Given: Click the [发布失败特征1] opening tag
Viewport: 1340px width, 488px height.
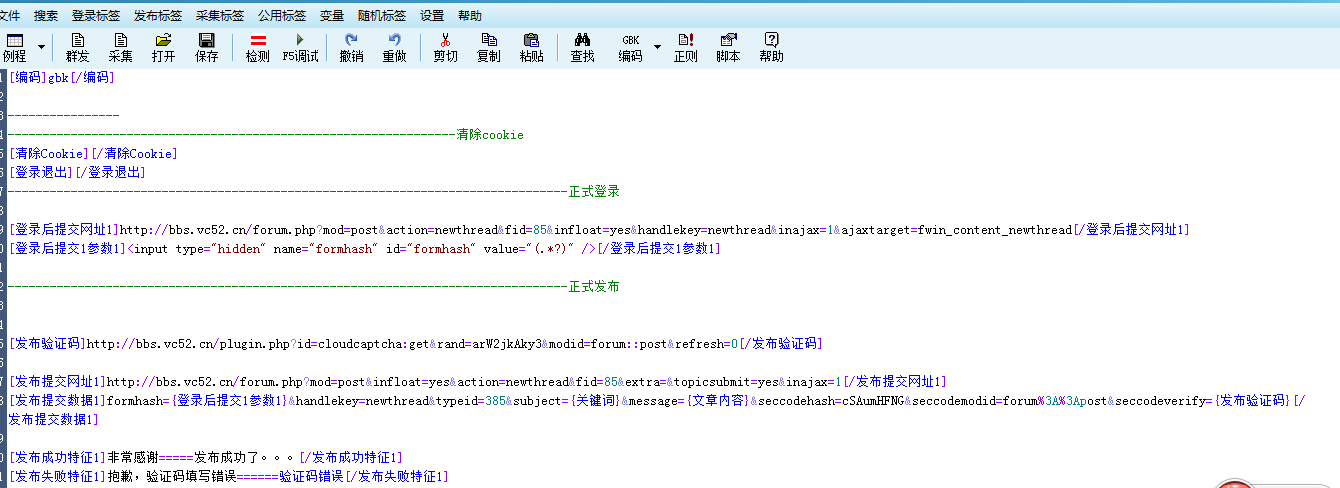Looking at the screenshot, I should pos(58,477).
